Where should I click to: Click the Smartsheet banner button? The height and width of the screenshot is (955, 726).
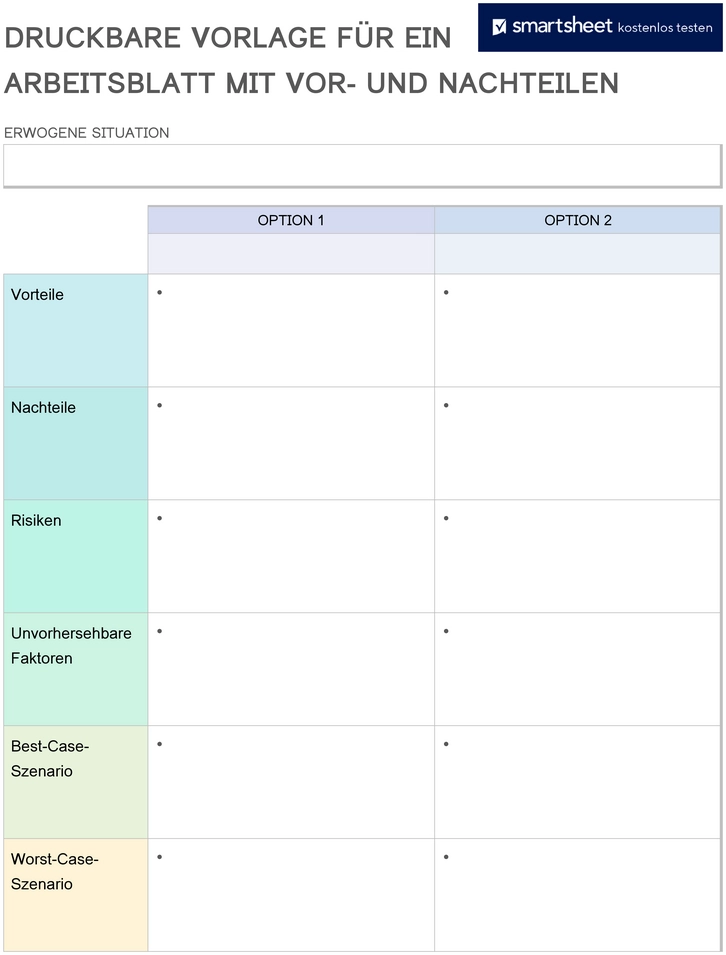600,27
